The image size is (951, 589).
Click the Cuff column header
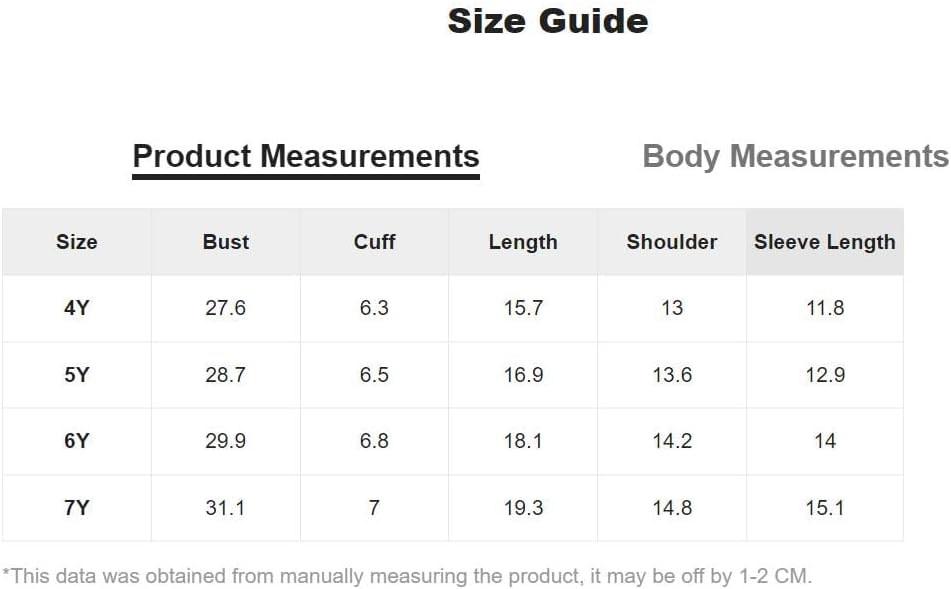[x=374, y=242]
